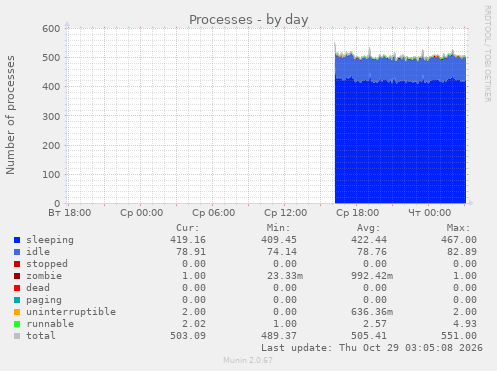
Task: Click the 'Number of processes' axis label
Action: [x=10, y=115]
